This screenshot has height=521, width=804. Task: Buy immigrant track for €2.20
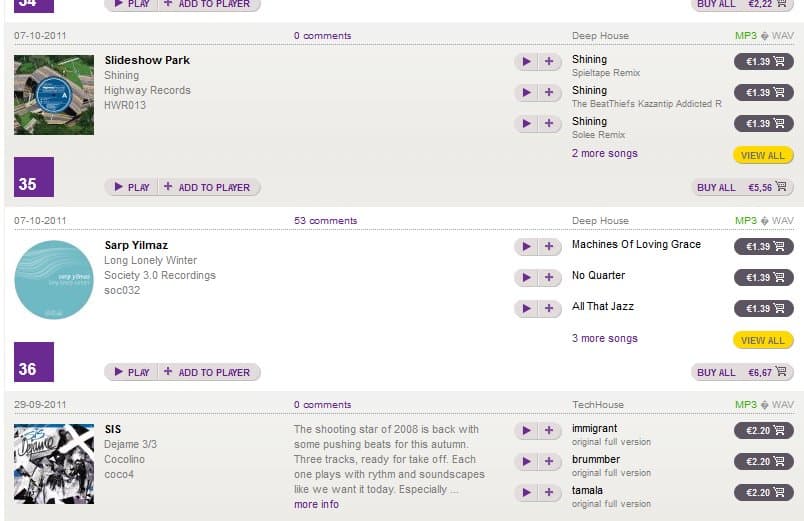[764, 430]
